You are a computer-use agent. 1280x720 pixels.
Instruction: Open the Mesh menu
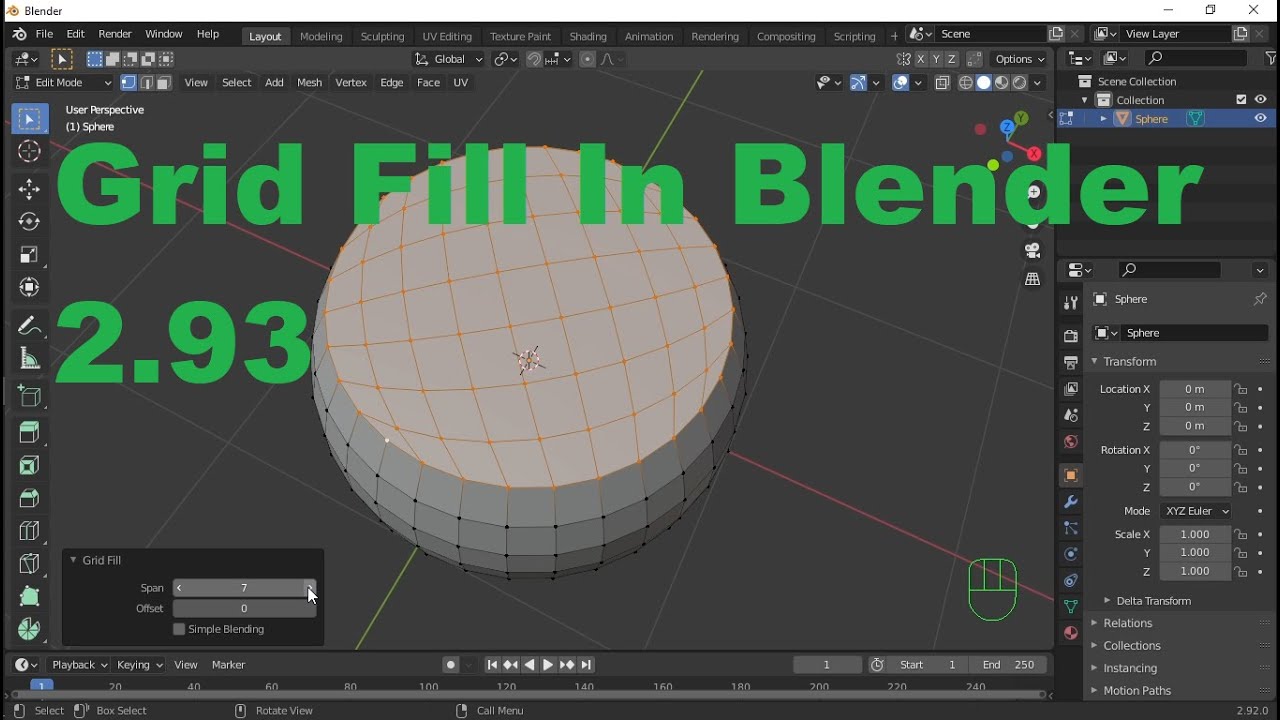[x=310, y=83]
